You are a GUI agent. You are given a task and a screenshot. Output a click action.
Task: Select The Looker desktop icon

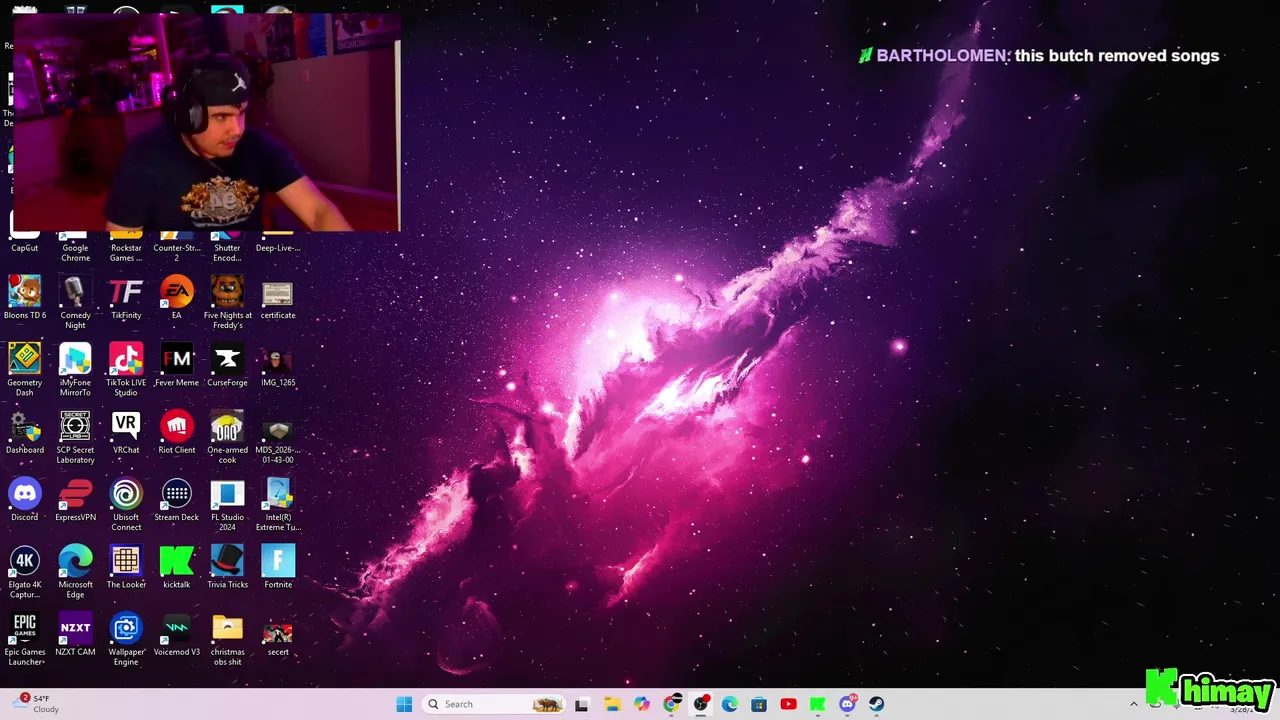[x=126, y=567]
